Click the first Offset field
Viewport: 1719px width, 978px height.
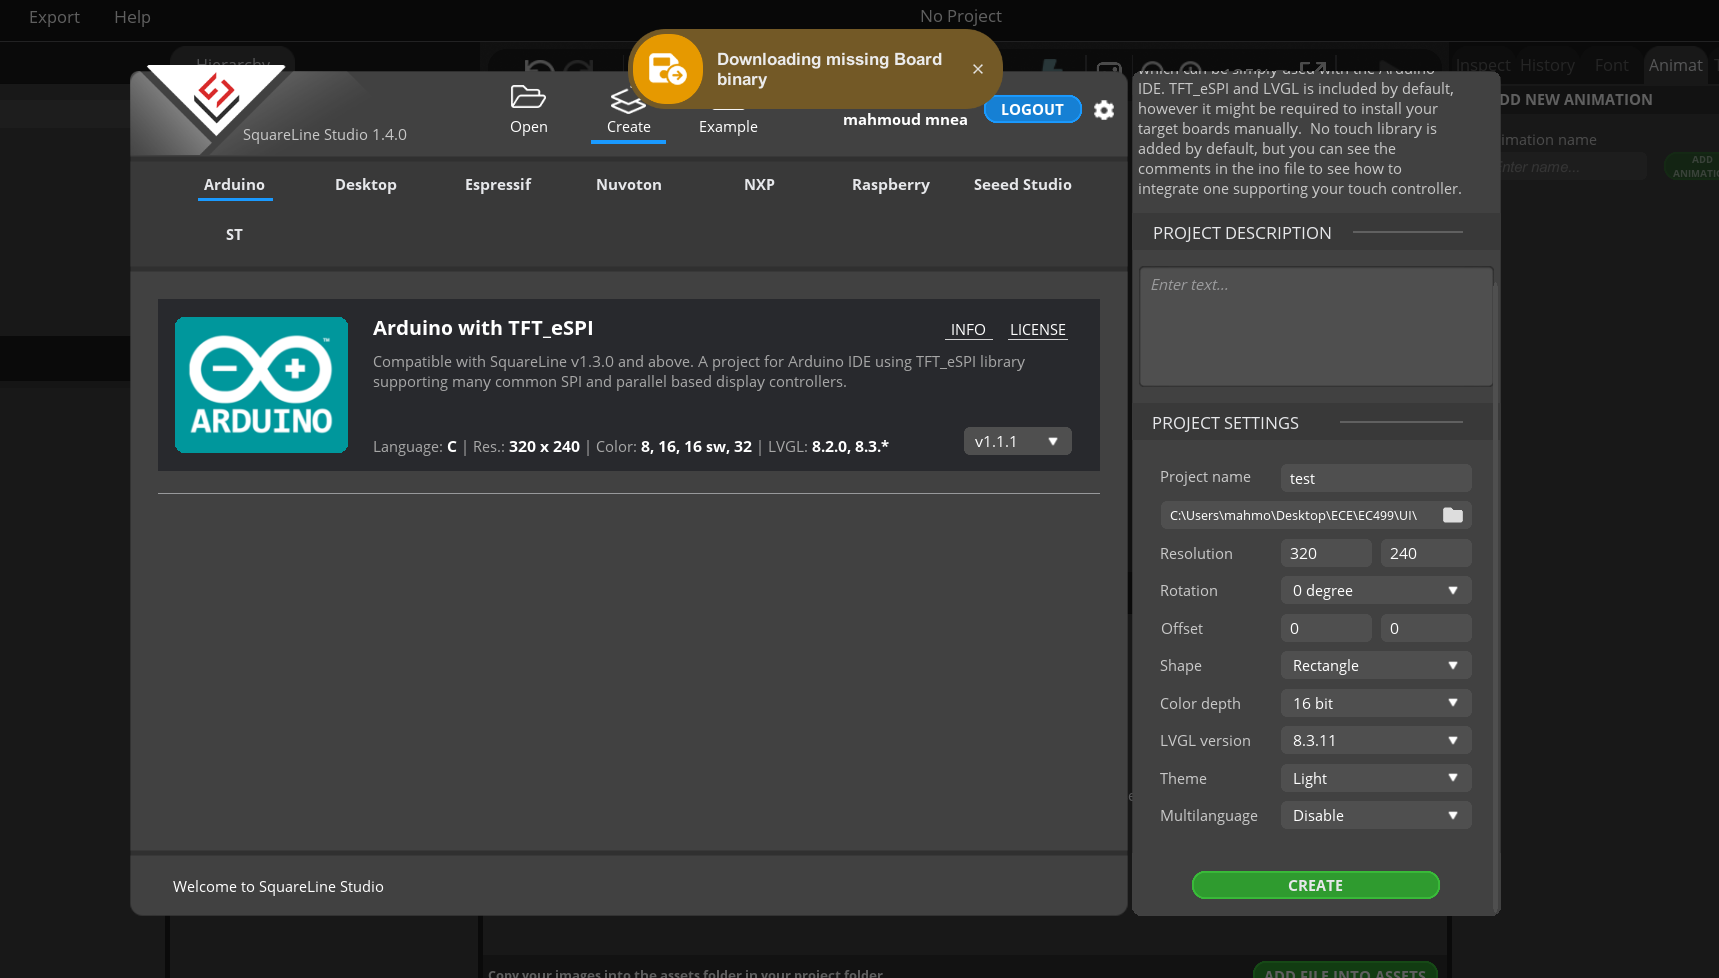point(1326,628)
